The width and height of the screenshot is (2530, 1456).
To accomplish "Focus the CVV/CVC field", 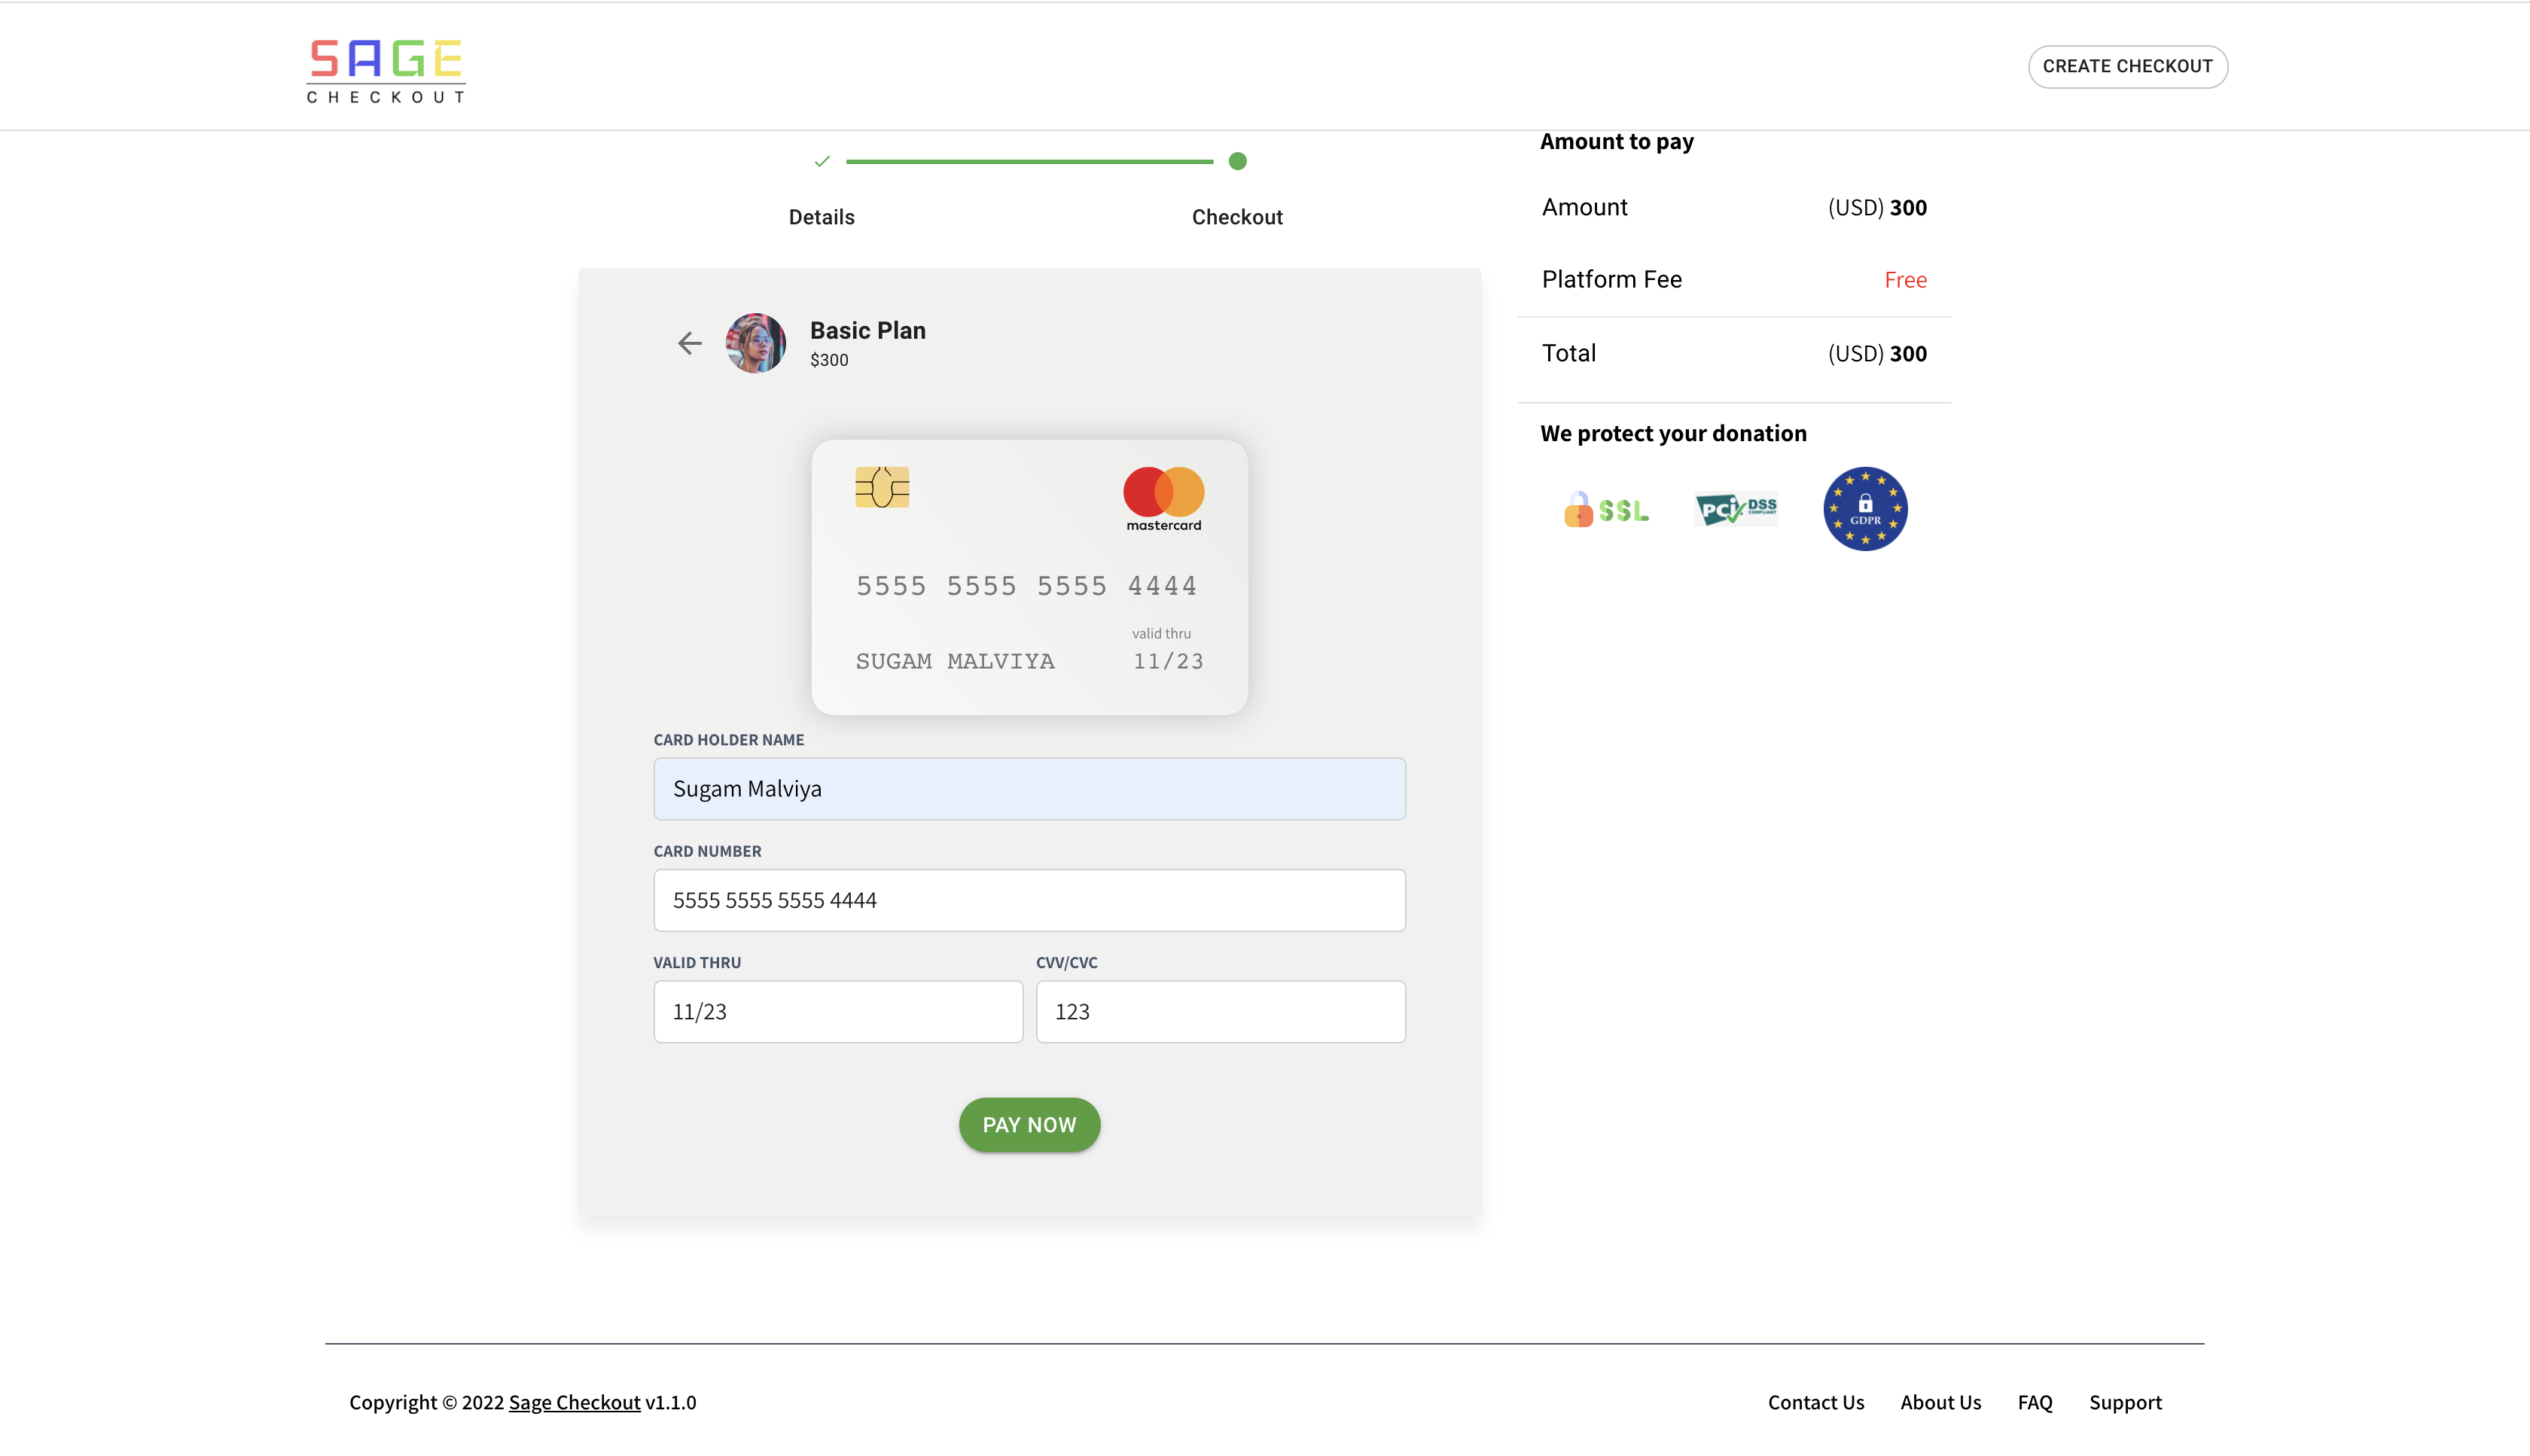I will click(x=1220, y=1011).
